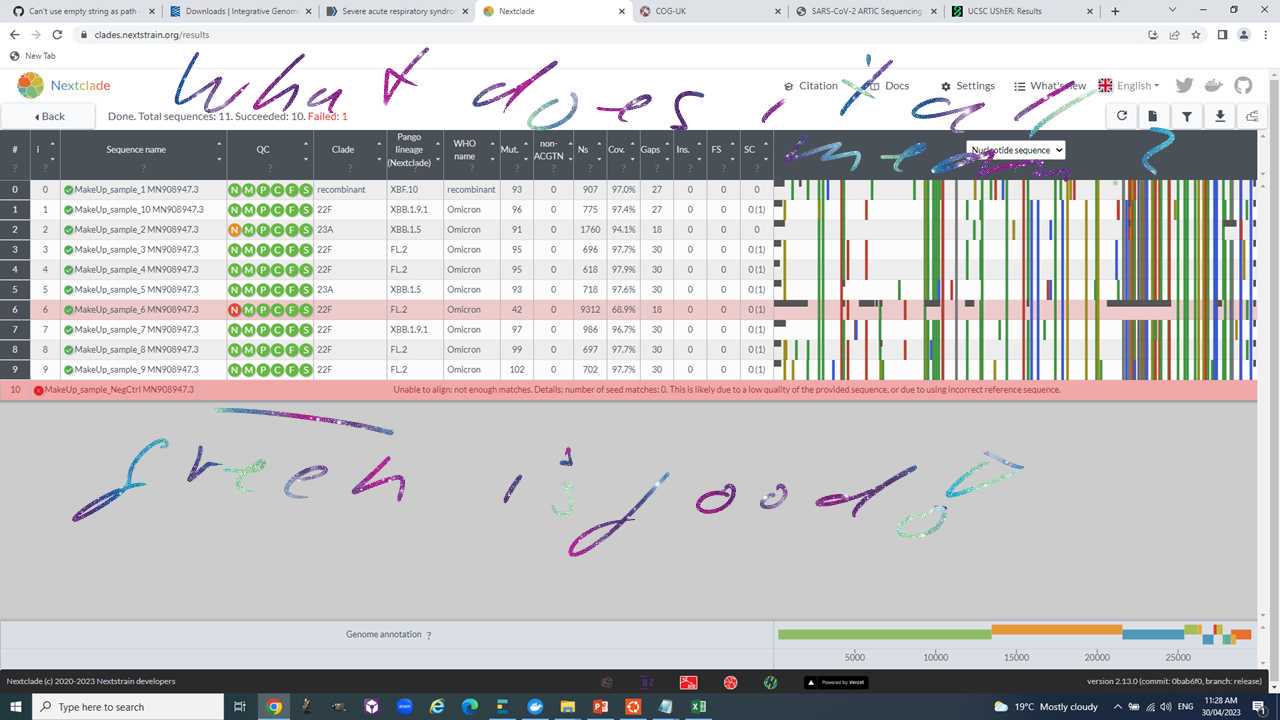Open the Nextclade GitHub icon link
The image size is (1280, 720).
pyautogui.click(x=1243, y=86)
